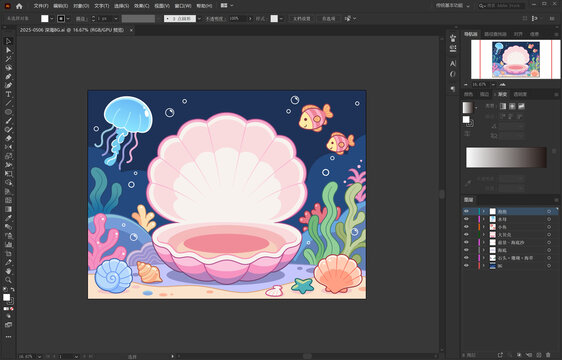Select the Selection (black arrow) tool
The image size is (562, 360).
tap(8, 41)
